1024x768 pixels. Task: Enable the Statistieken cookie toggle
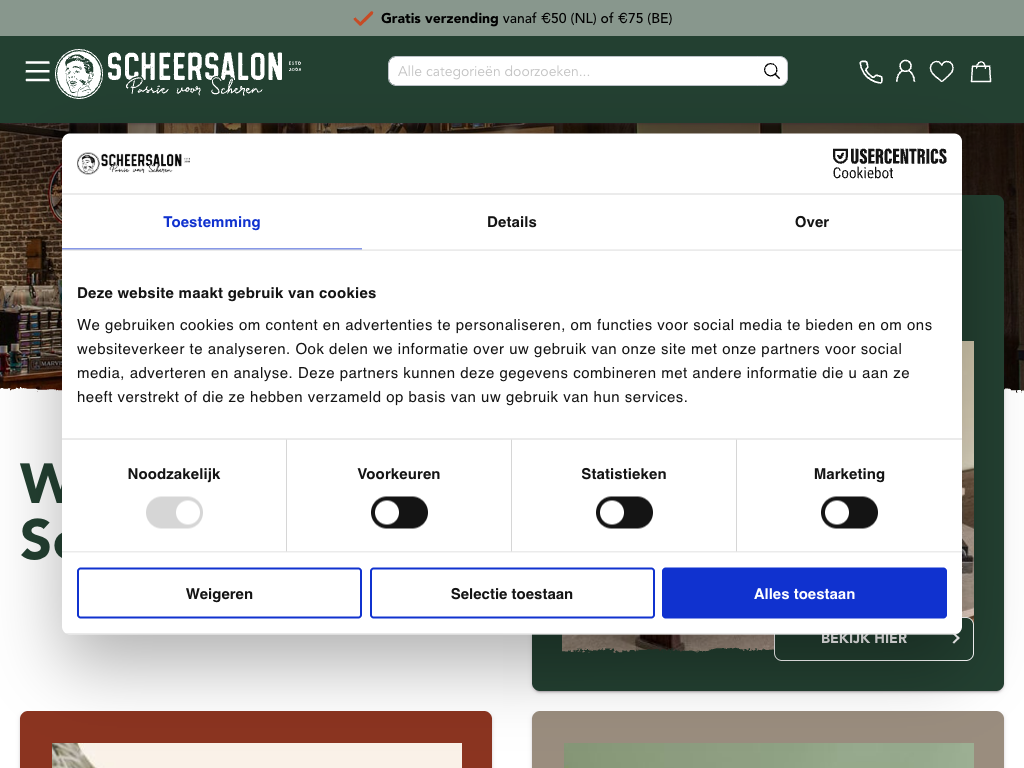tap(624, 514)
